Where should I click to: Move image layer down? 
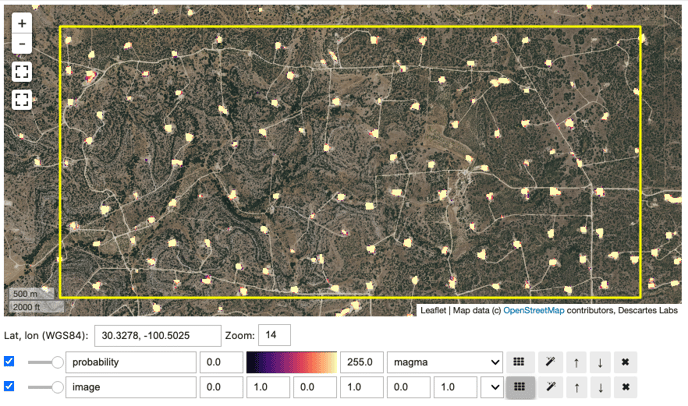(x=600, y=387)
